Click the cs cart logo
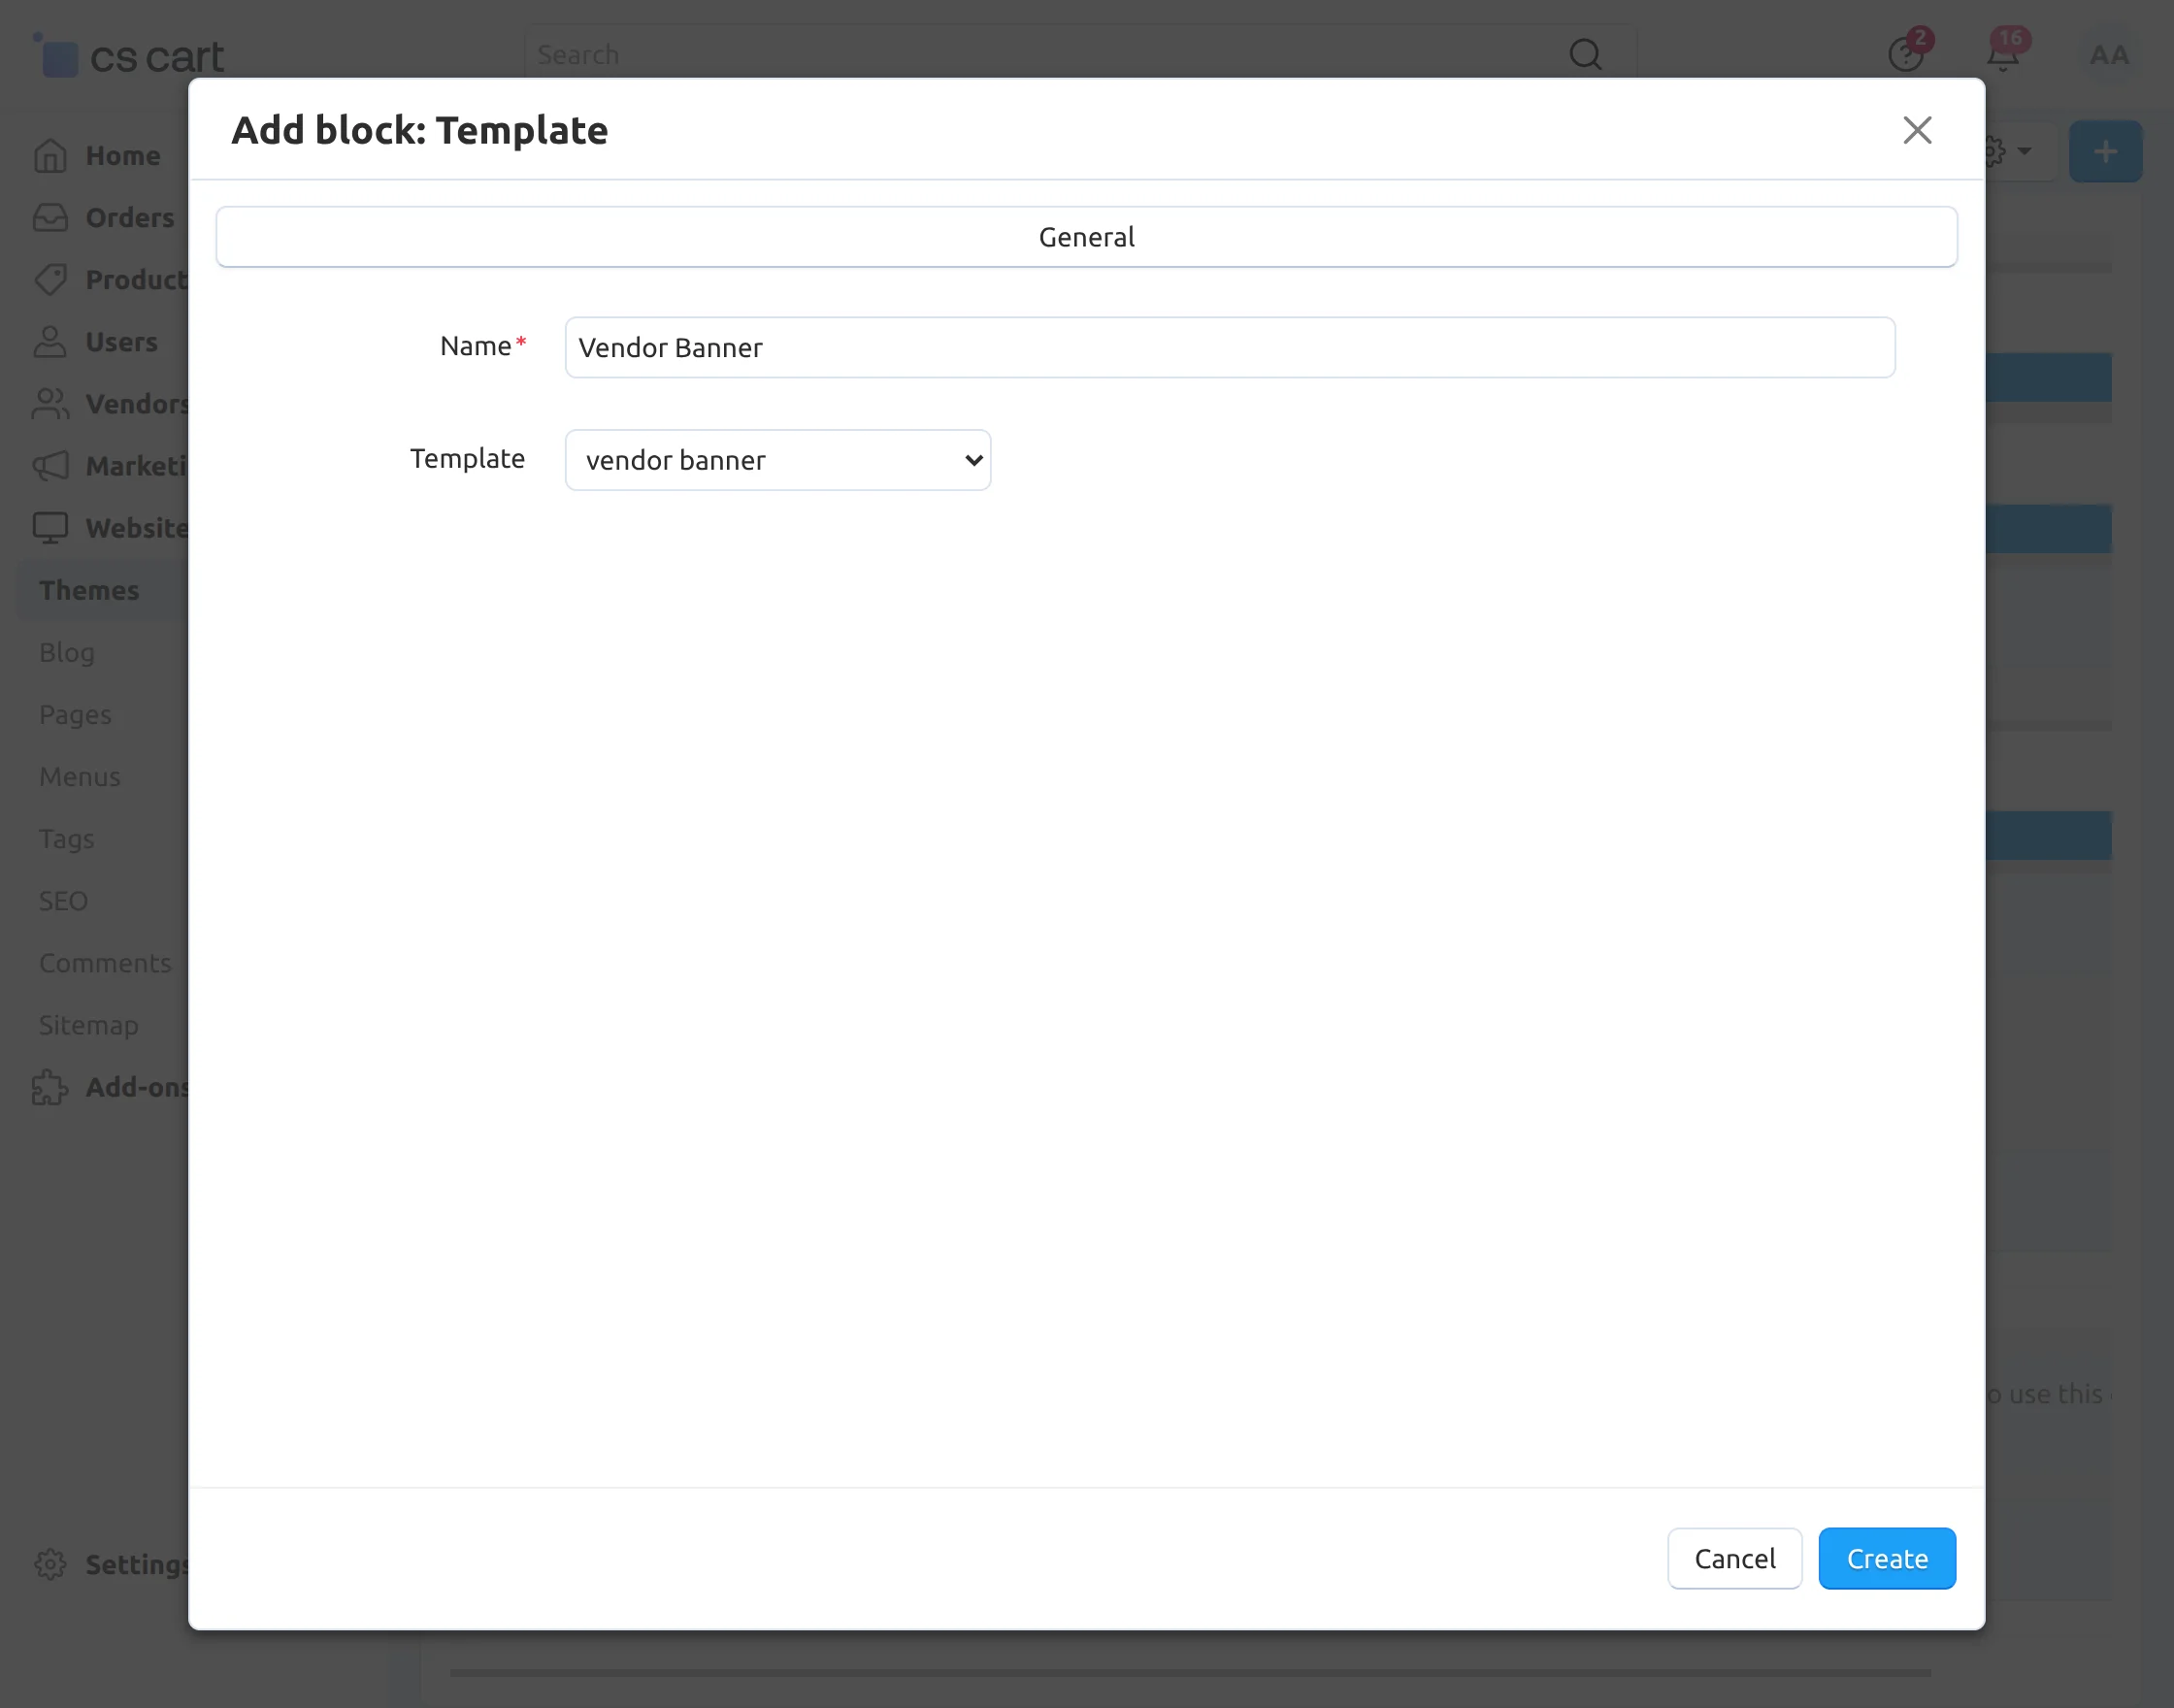The height and width of the screenshot is (1708, 2174). pos(130,56)
